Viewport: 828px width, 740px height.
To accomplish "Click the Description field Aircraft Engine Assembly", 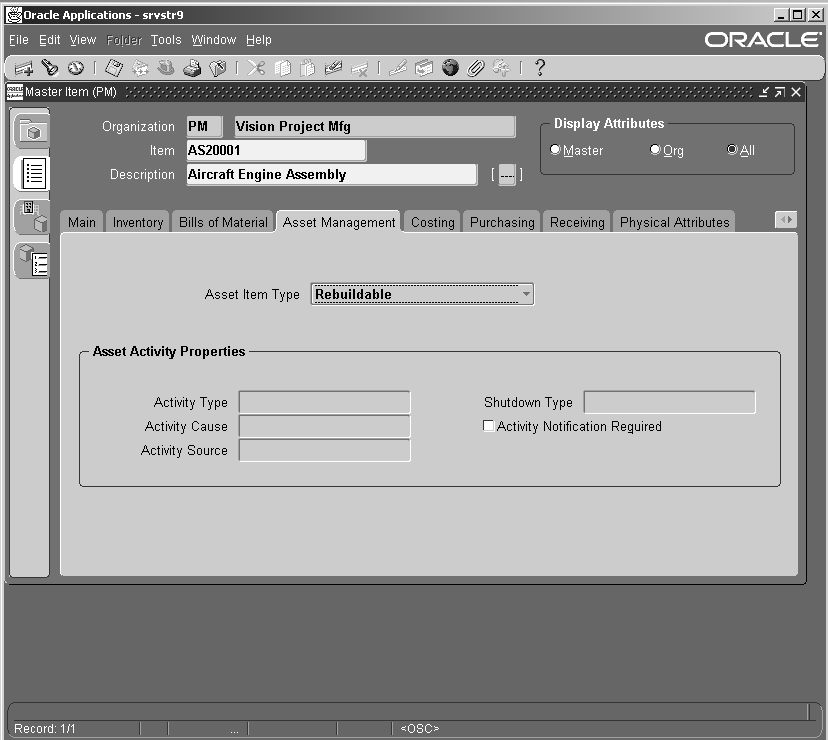I will click(x=332, y=174).
